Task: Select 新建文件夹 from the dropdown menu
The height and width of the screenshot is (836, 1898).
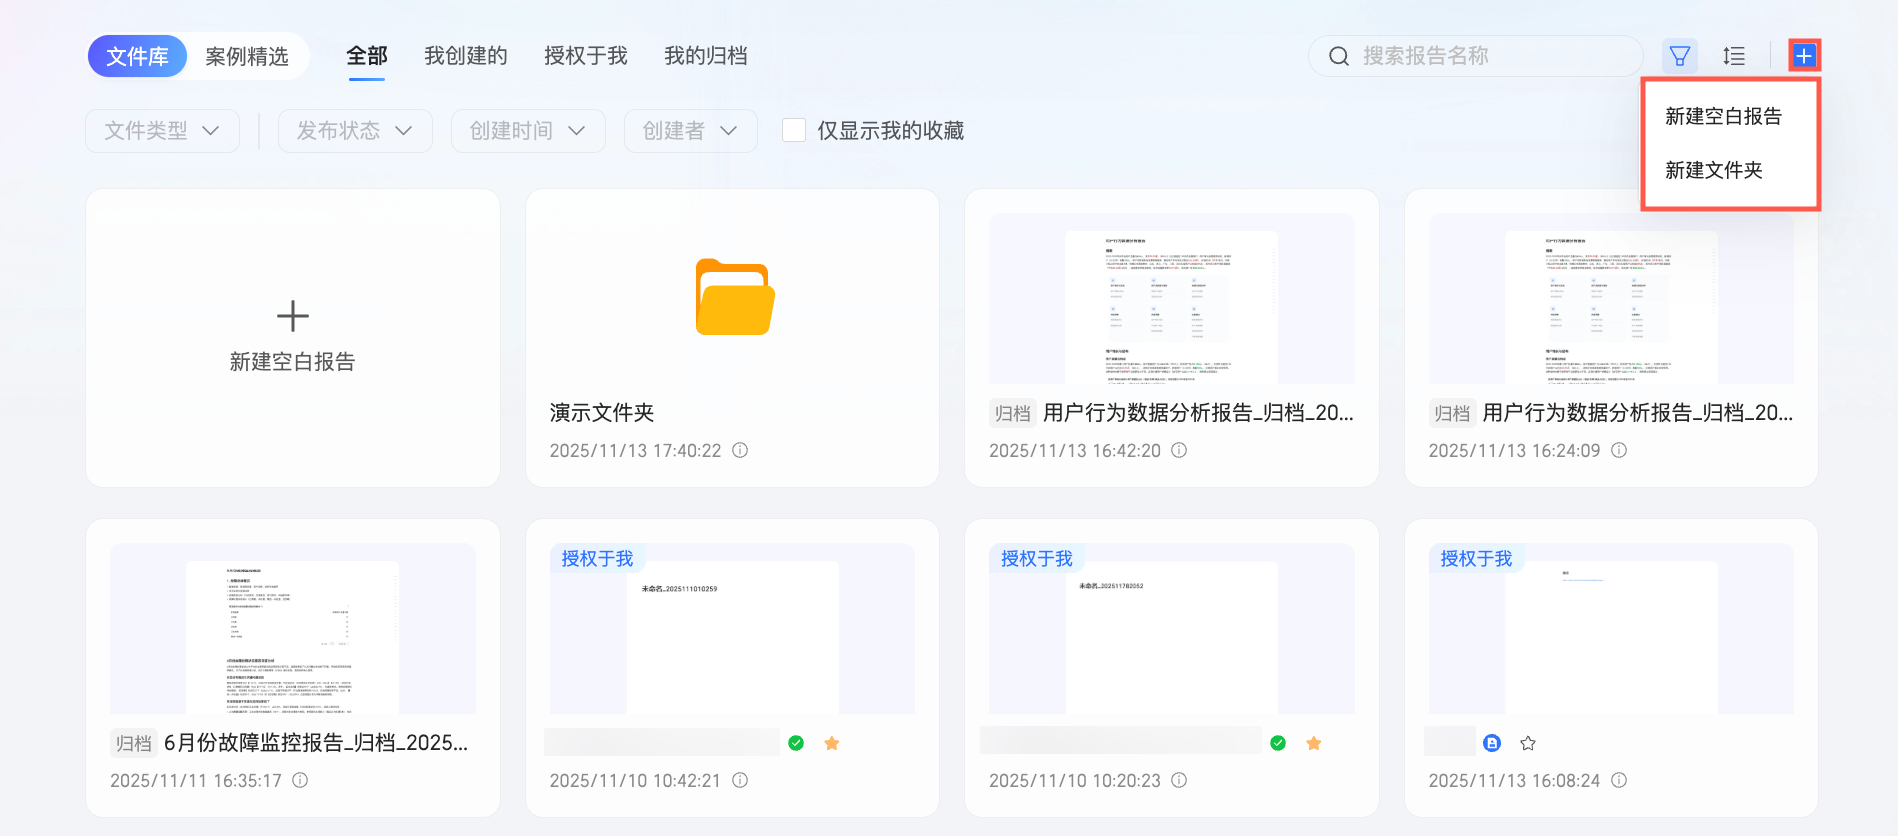Action: (1714, 170)
